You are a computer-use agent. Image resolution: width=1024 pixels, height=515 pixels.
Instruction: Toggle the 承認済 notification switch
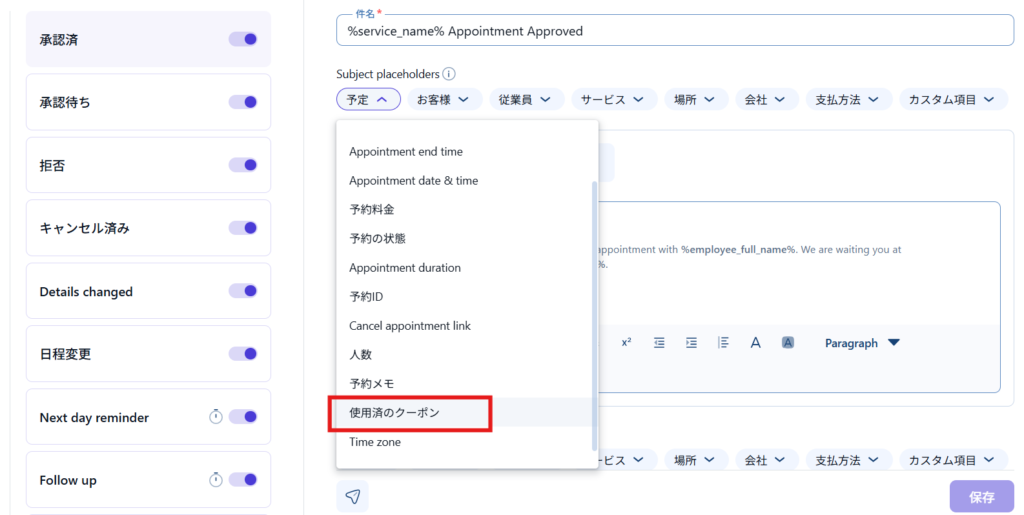coord(243,39)
